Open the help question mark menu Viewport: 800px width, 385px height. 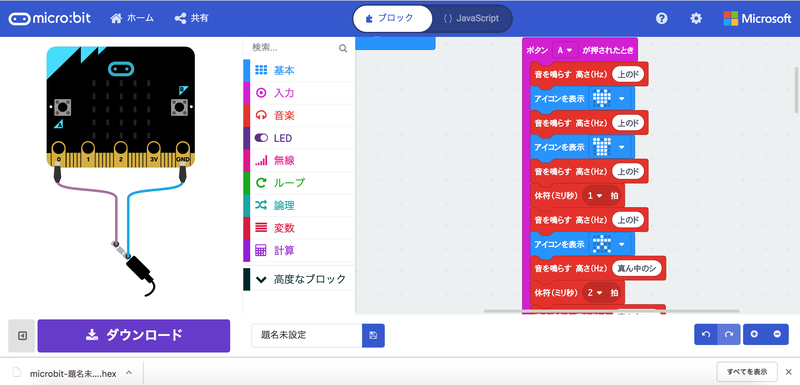point(662,19)
